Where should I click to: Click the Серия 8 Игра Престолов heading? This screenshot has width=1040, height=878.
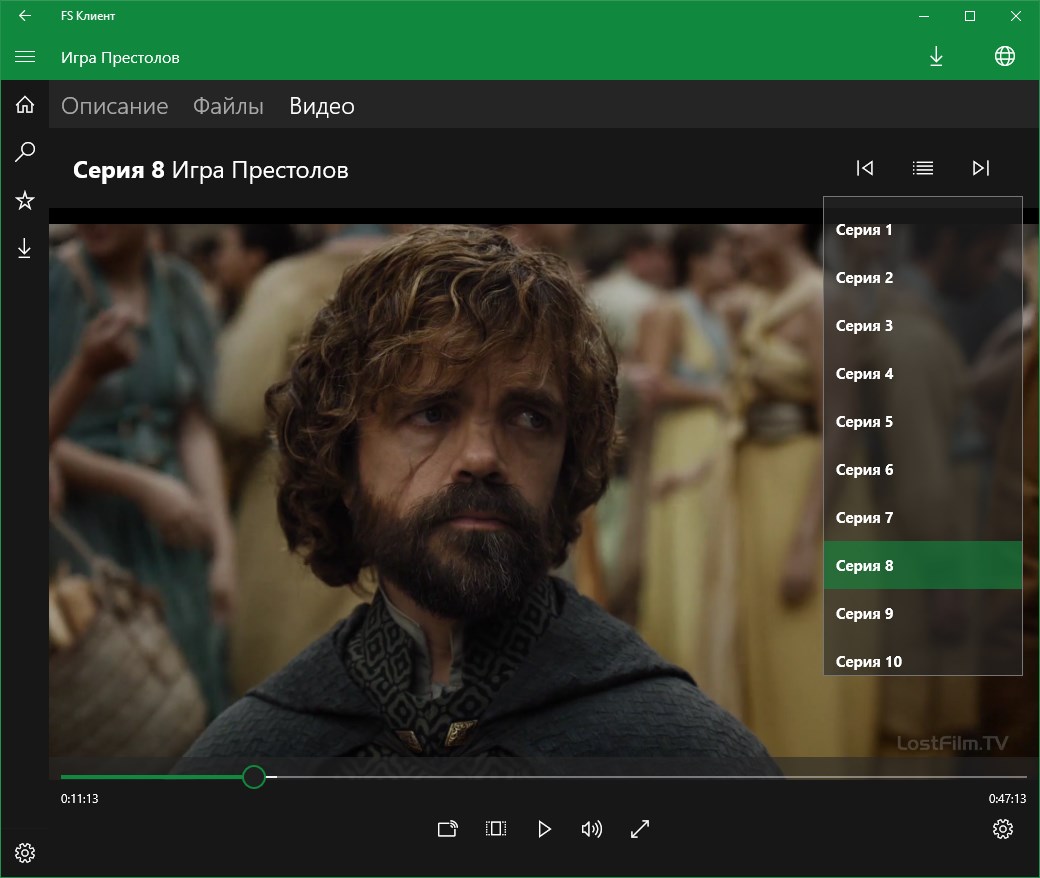tap(210, 170)
